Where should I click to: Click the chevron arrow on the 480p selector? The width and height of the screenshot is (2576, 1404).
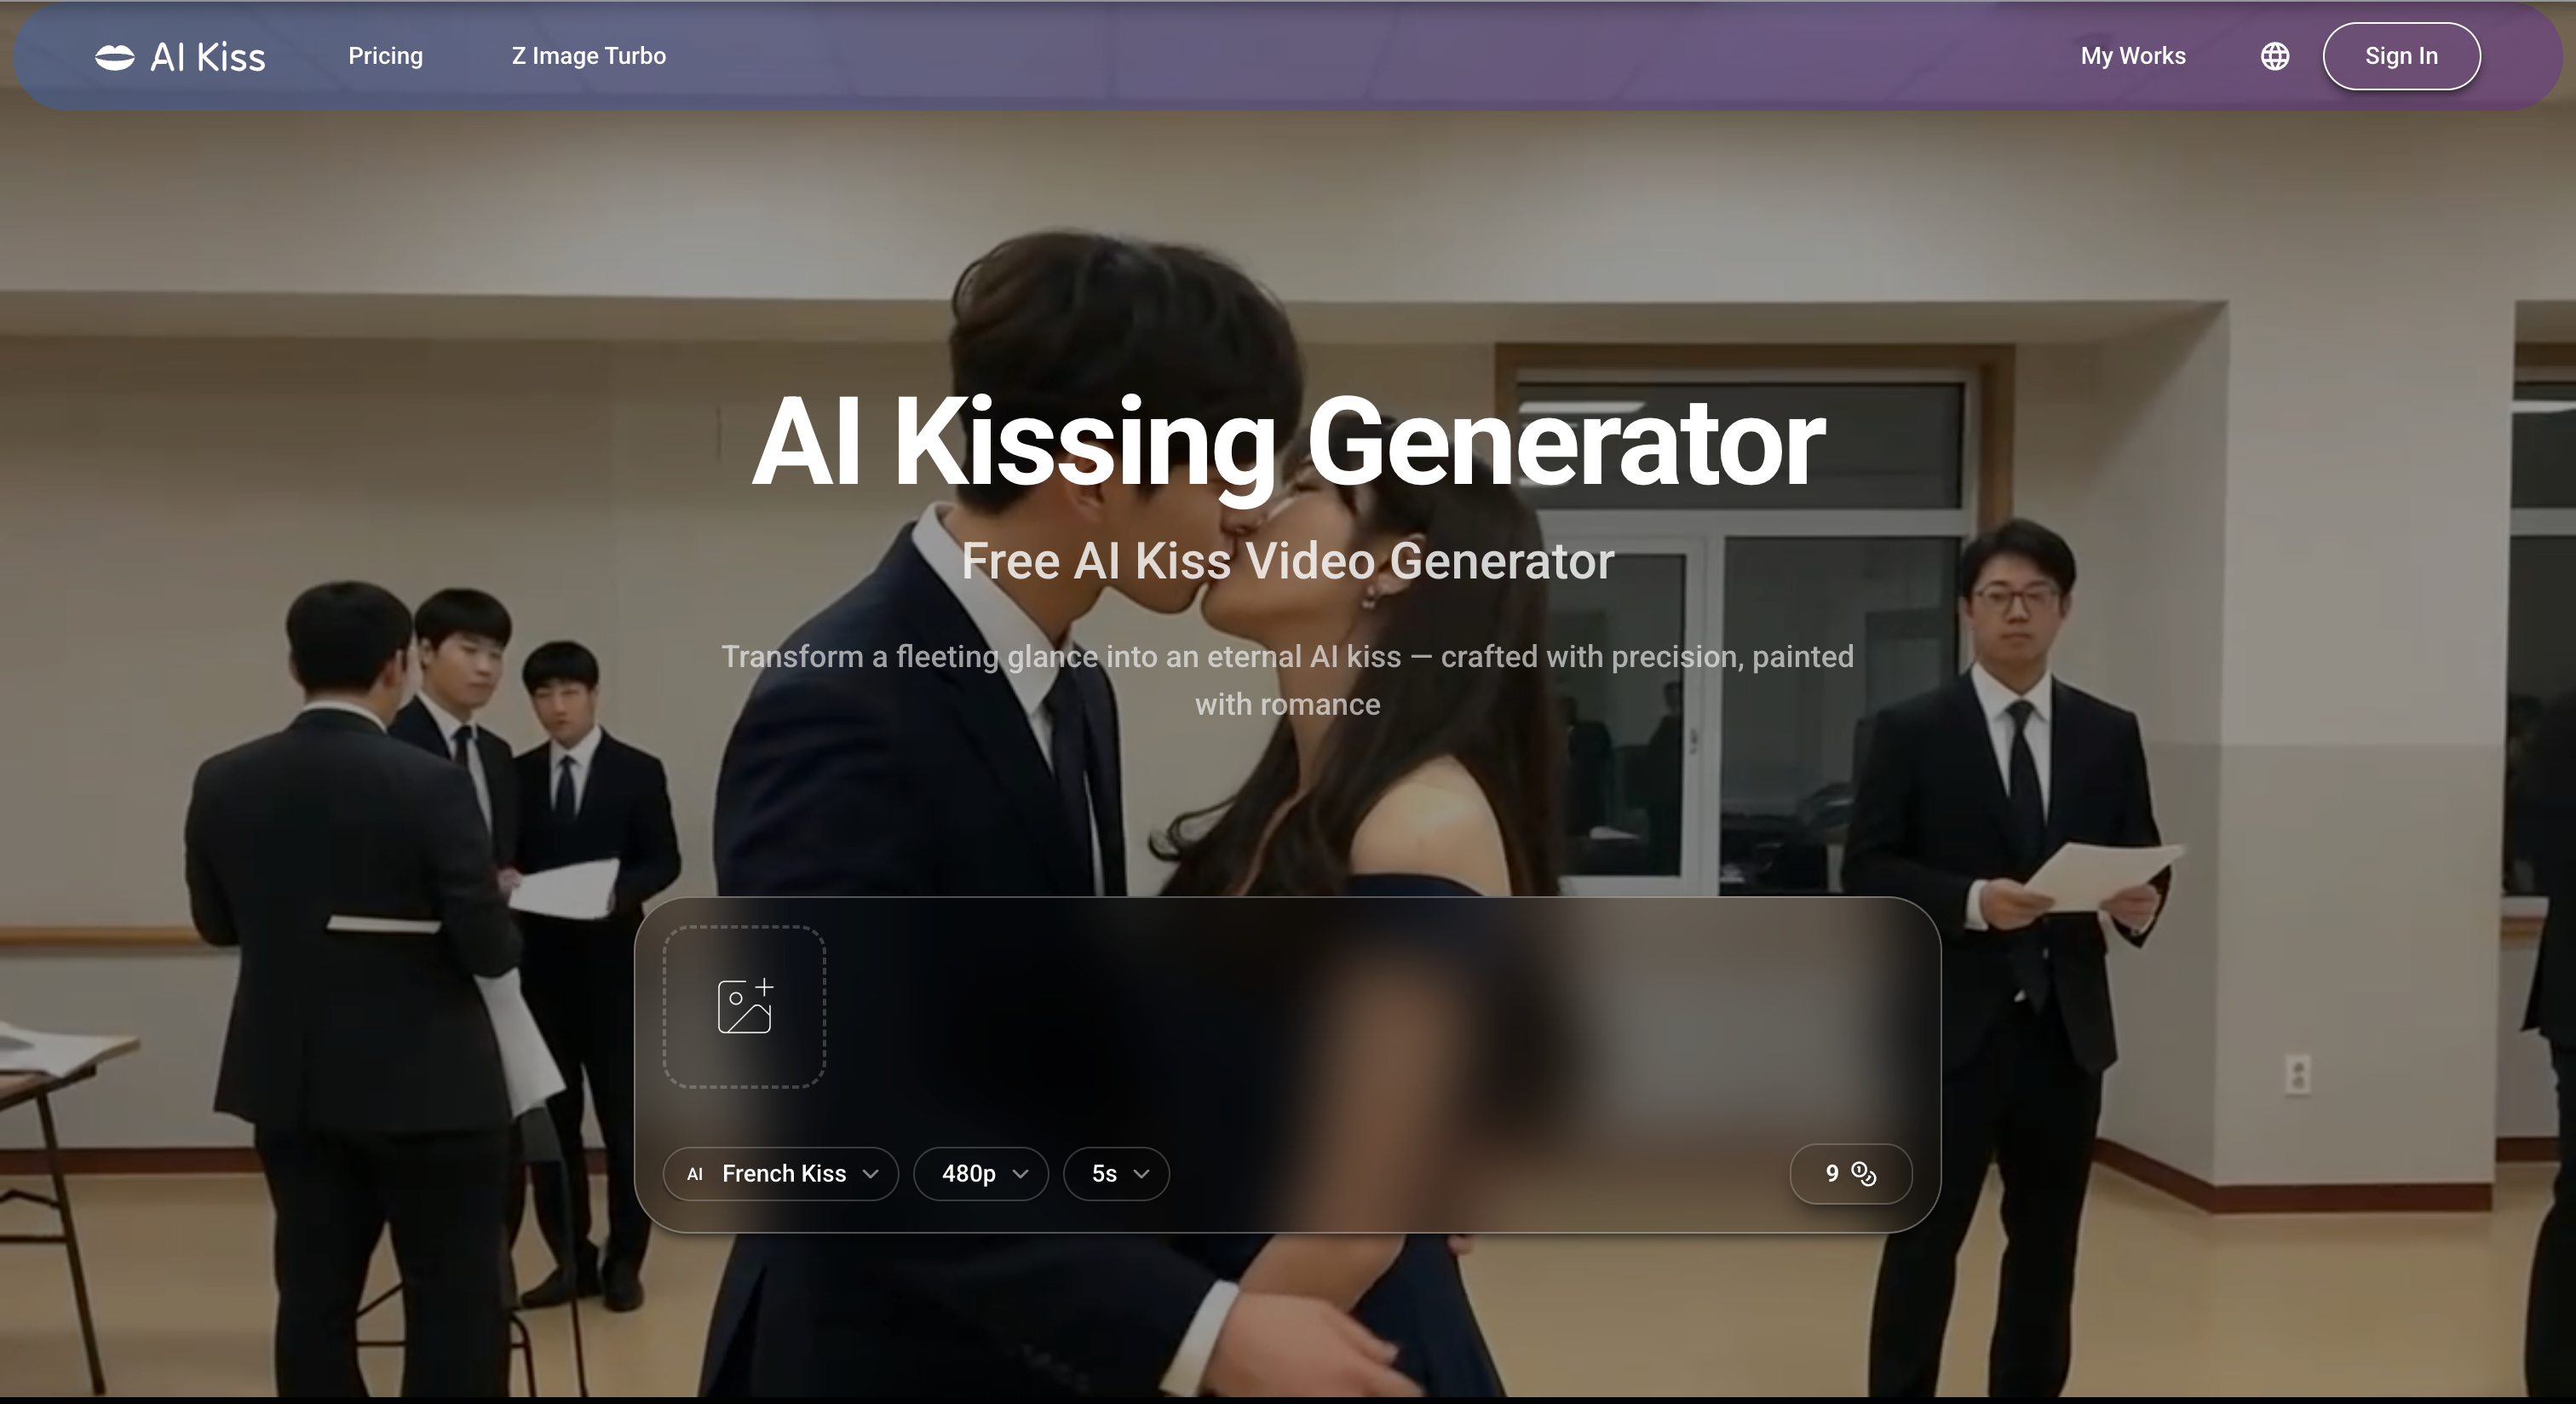pyautogui.click(x=1021, y=1174)
